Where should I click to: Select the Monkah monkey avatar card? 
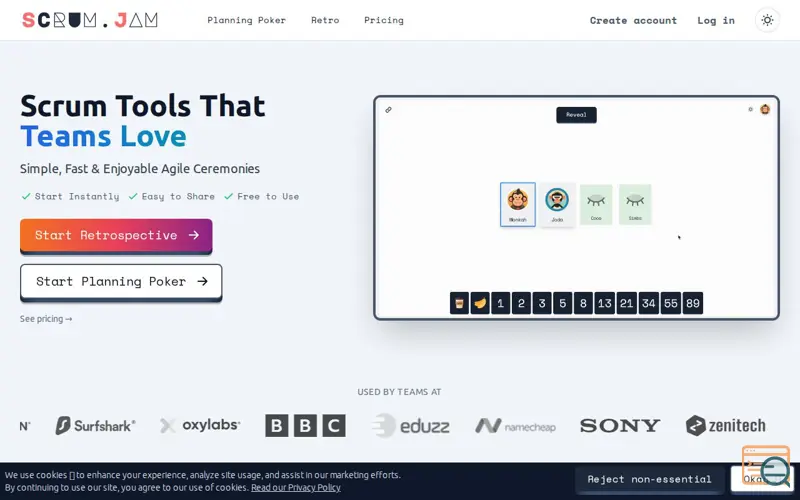click(518, 204)
